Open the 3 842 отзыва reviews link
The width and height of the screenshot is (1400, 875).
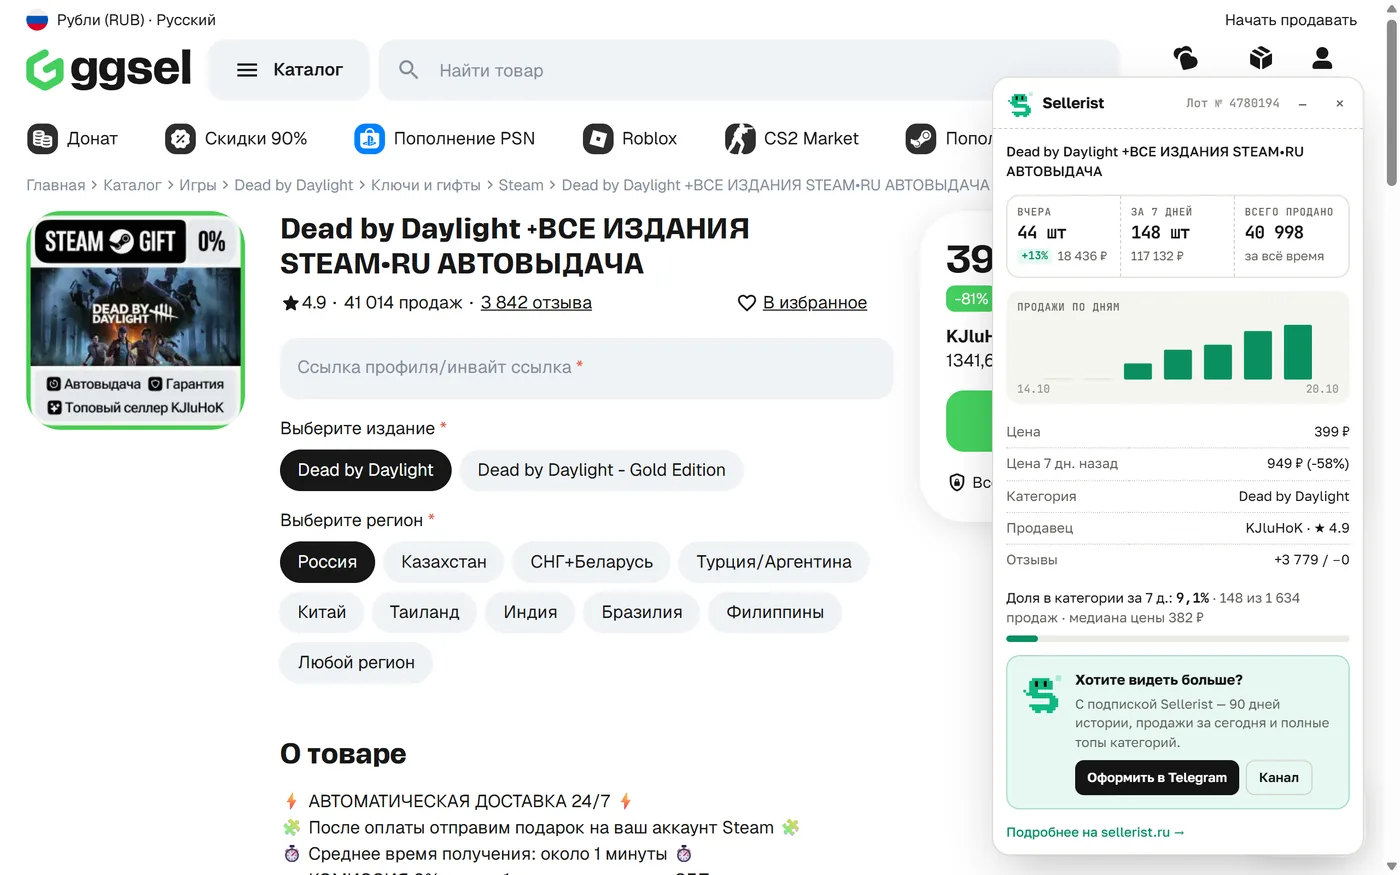536,303
